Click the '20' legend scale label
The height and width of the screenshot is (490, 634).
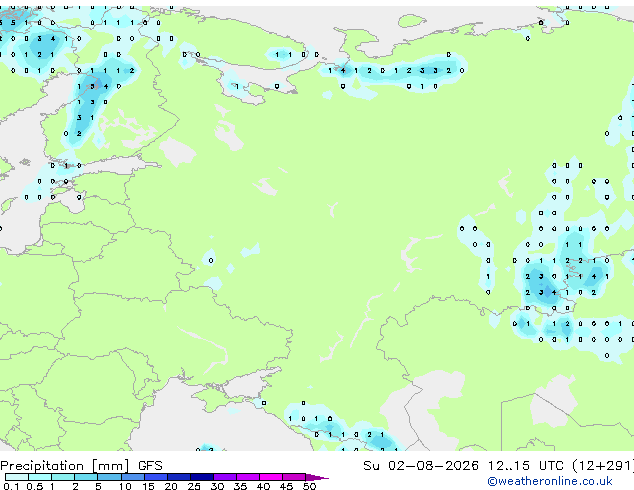[171, 486]
